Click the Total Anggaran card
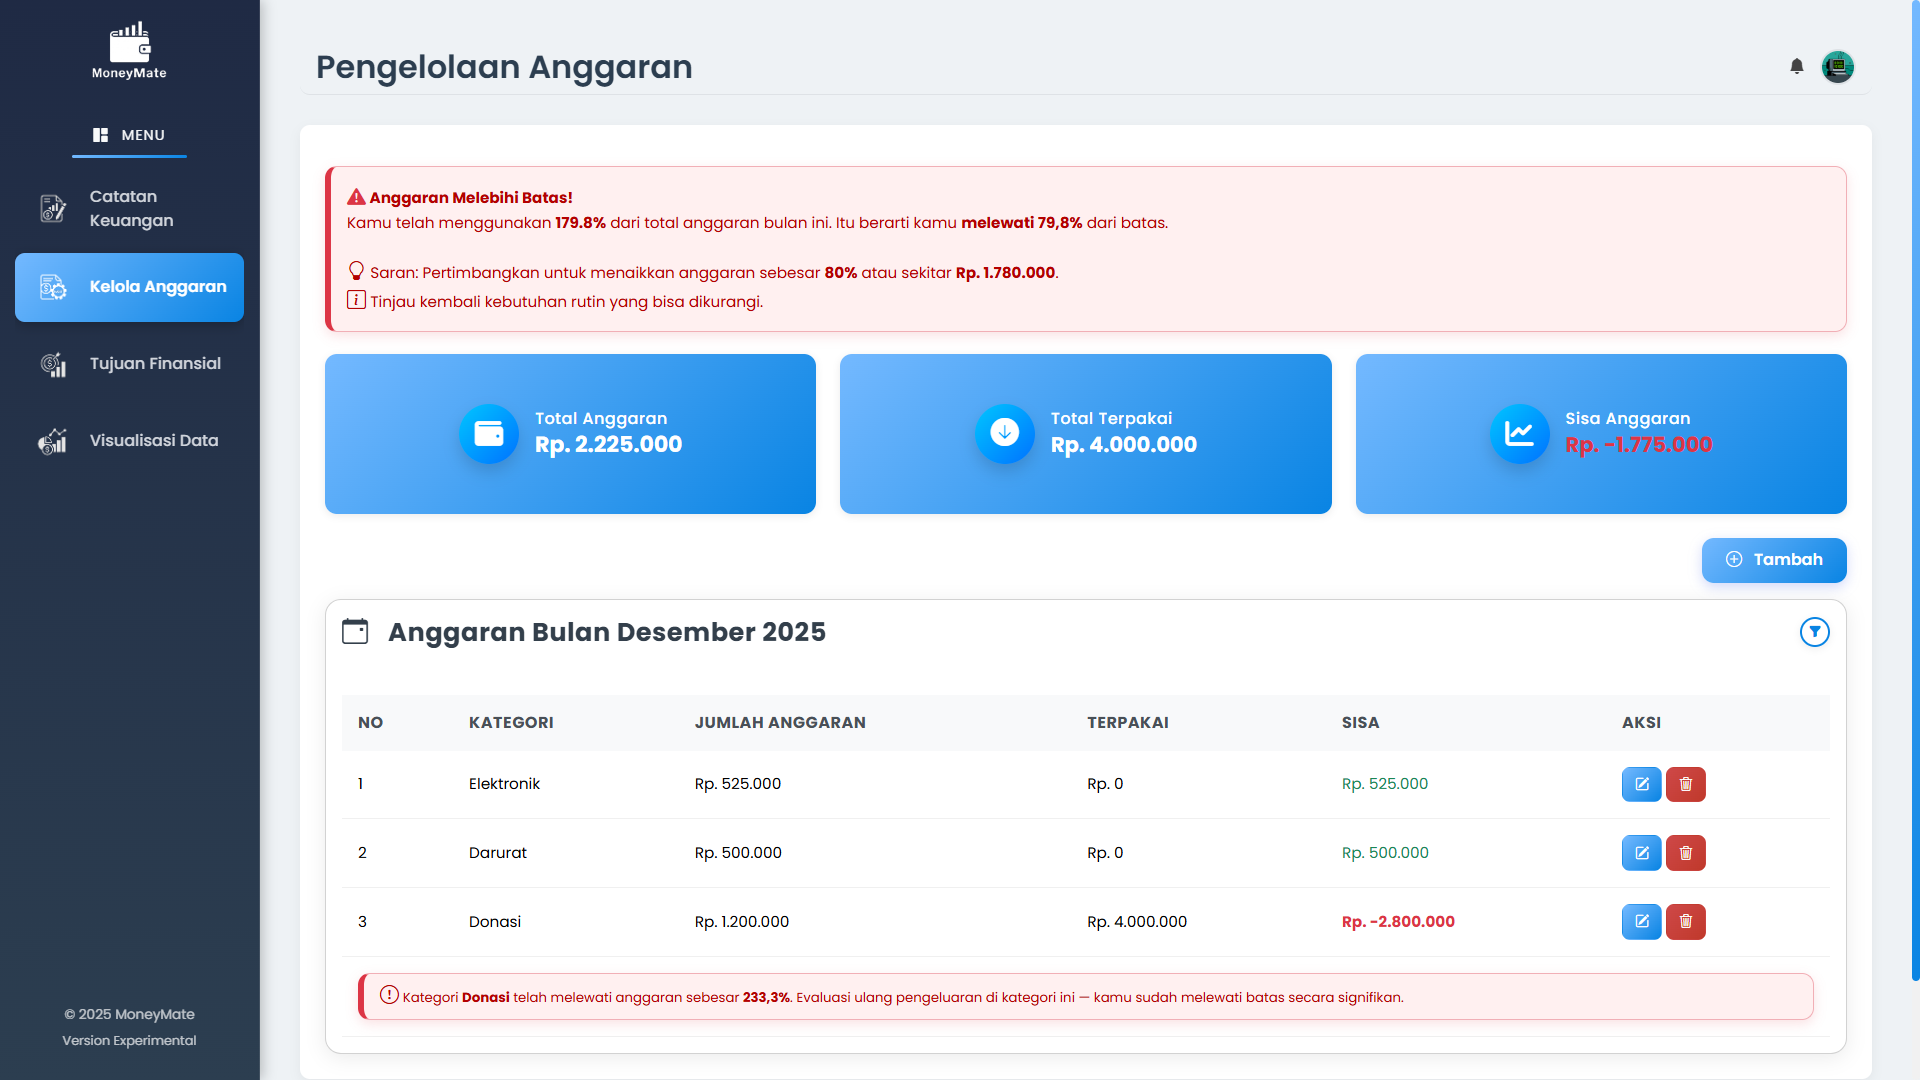 [570, 434]
